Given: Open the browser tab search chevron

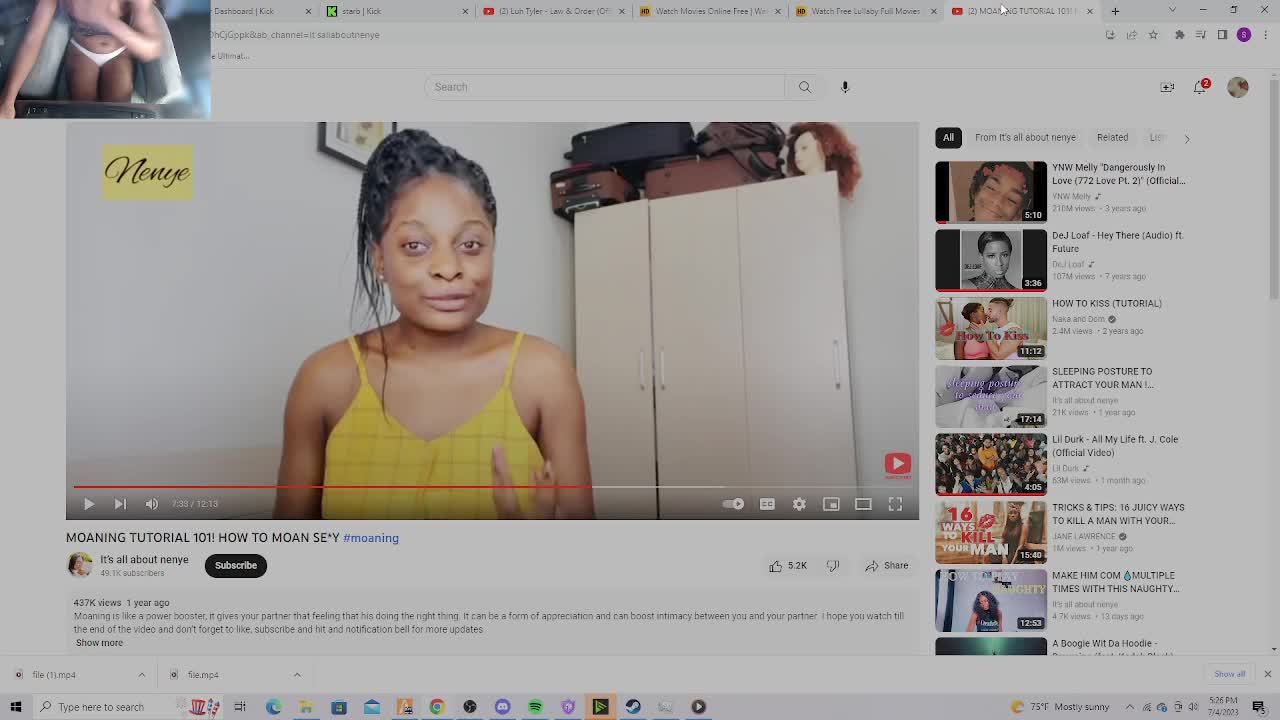Looking at the screenshot, I should pos(1172,11).
